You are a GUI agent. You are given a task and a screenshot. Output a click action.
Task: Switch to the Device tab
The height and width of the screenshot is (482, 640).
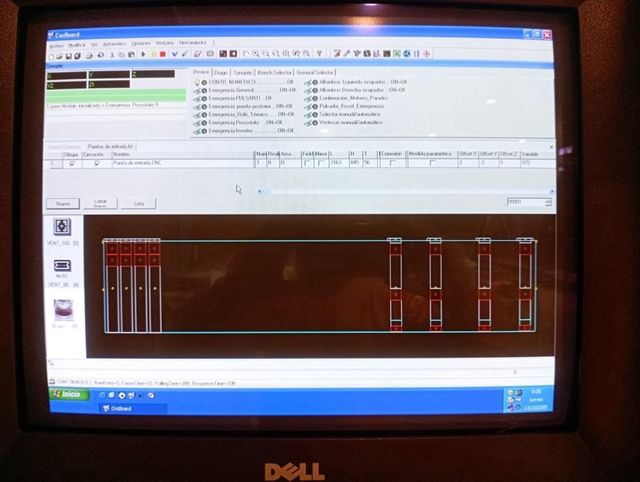click(x=201, y=72)
